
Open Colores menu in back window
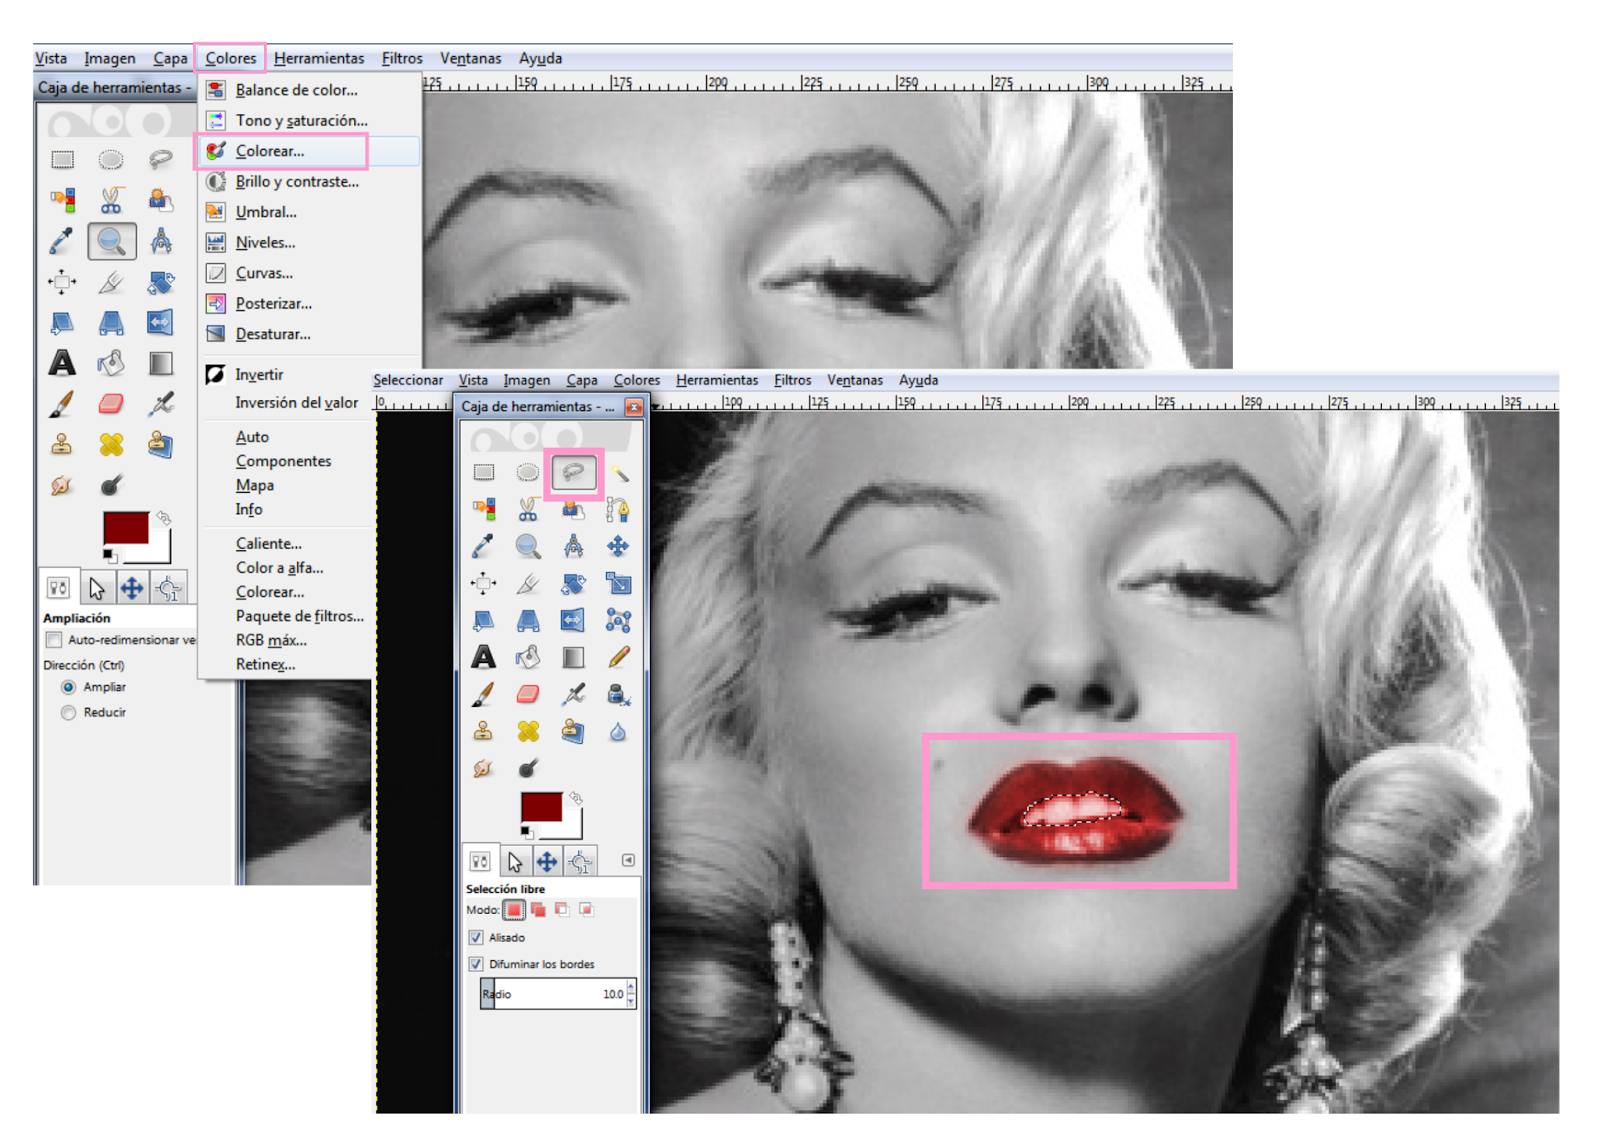click(x=230, y=58)
